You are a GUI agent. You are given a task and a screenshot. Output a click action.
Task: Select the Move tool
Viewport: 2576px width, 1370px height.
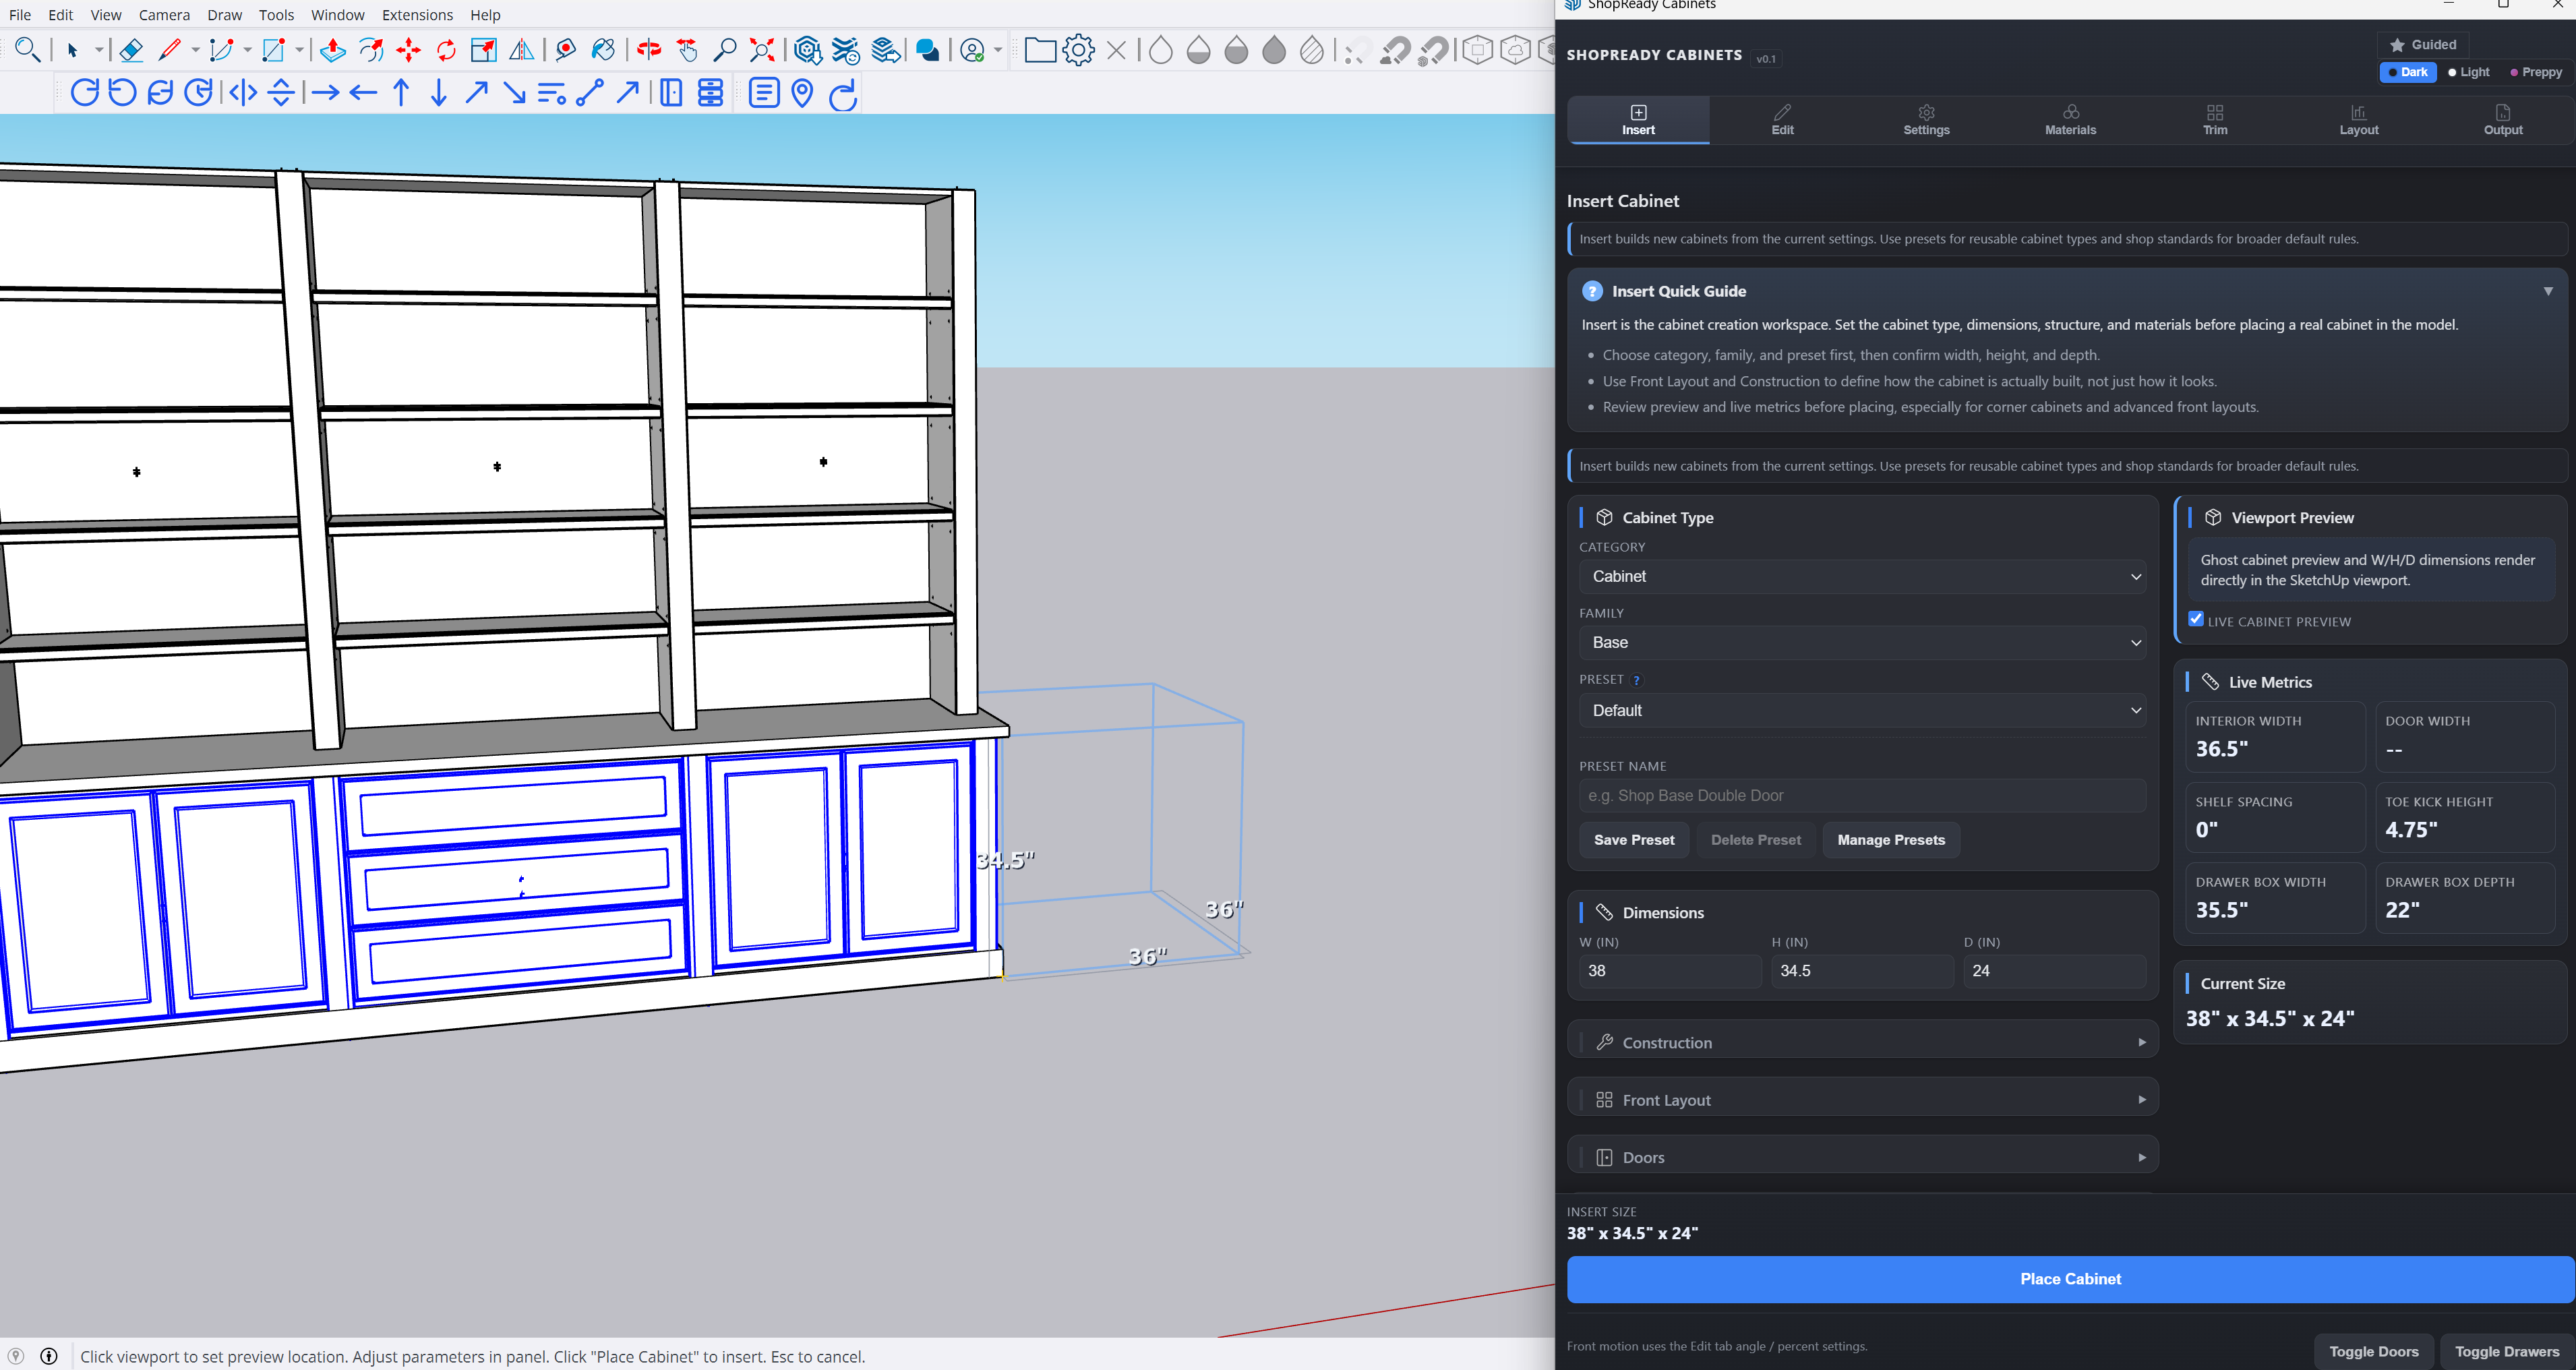409,50
